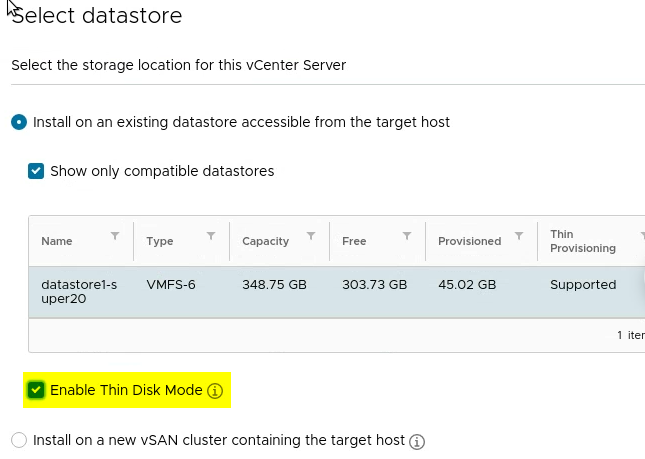Open the Capacity column filter
Screen dimensions: 645x459
[x=311, y=236]
